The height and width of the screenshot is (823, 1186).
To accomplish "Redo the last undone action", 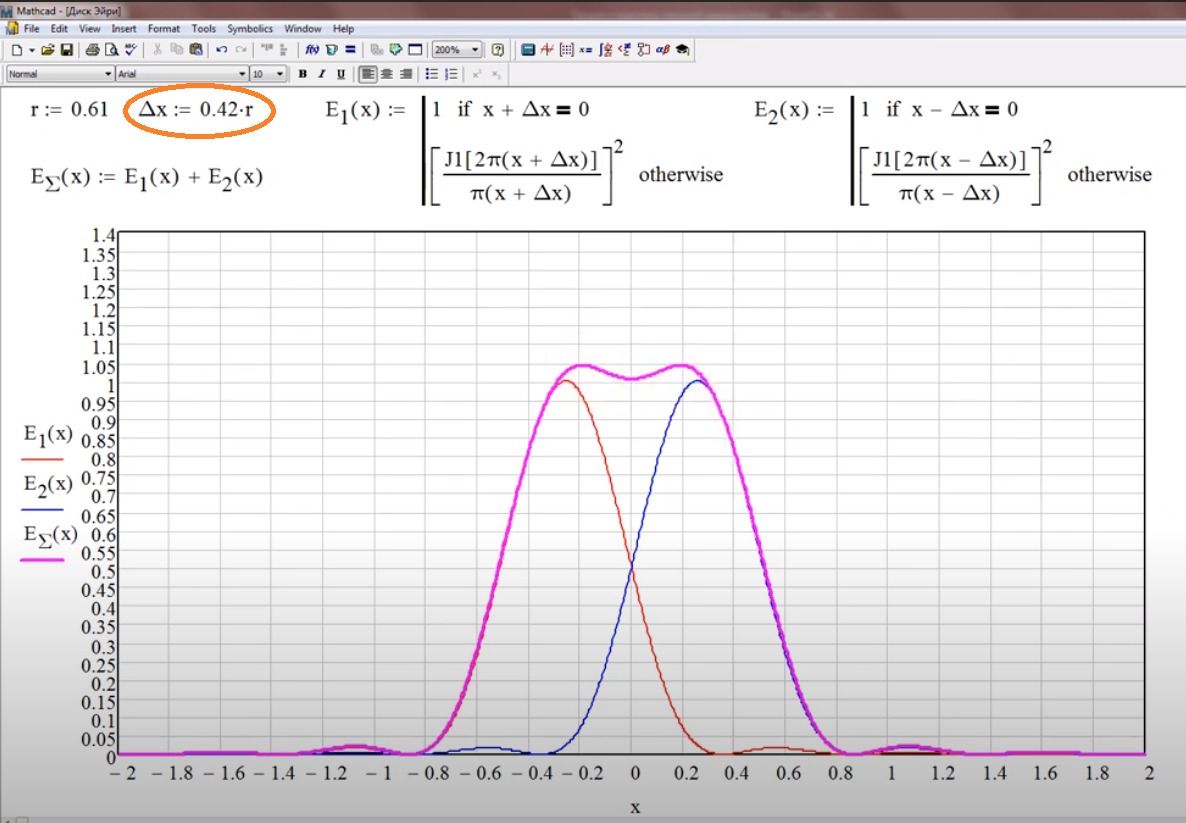I will pos(241,50).
